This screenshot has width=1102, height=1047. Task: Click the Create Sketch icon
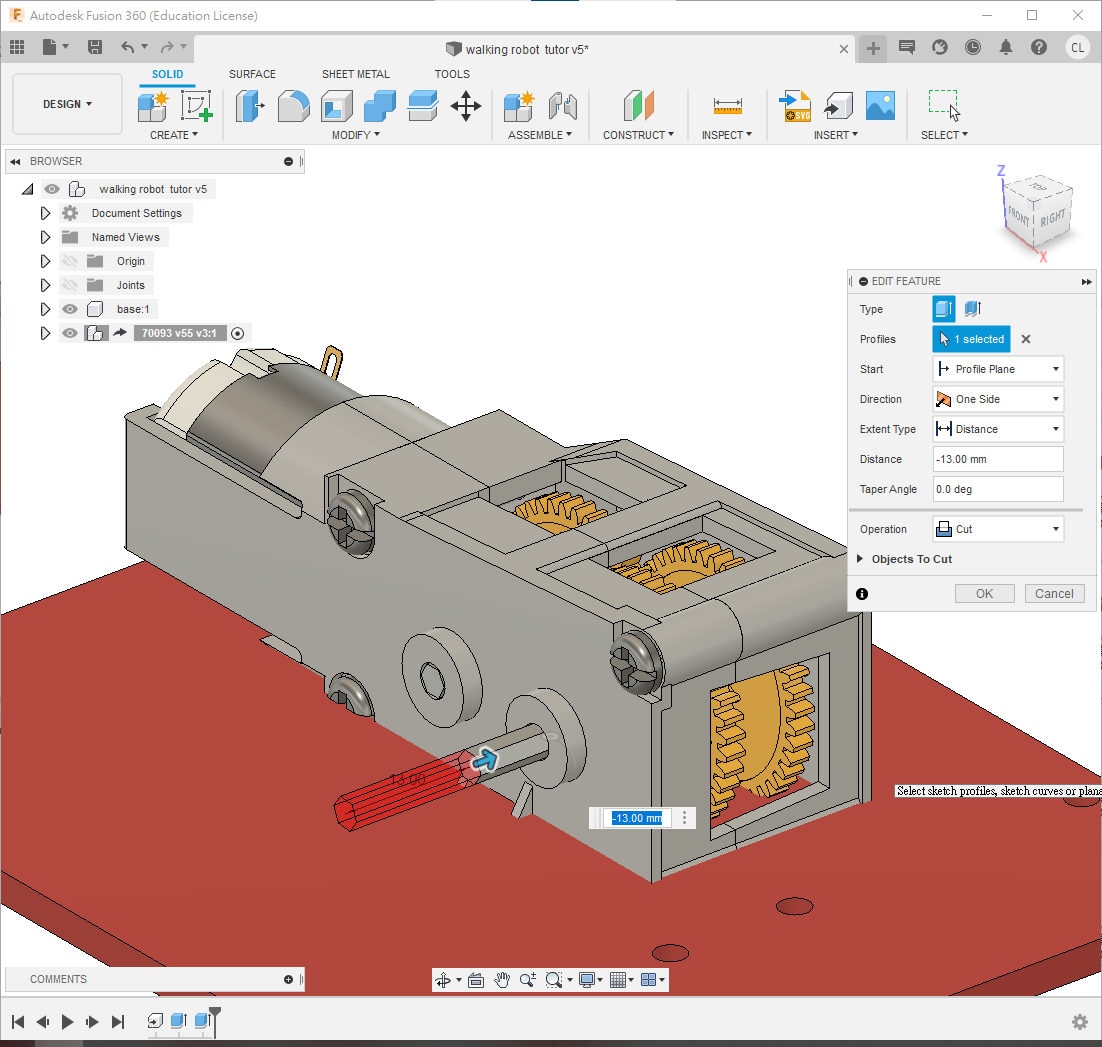(x=196, y=105)
